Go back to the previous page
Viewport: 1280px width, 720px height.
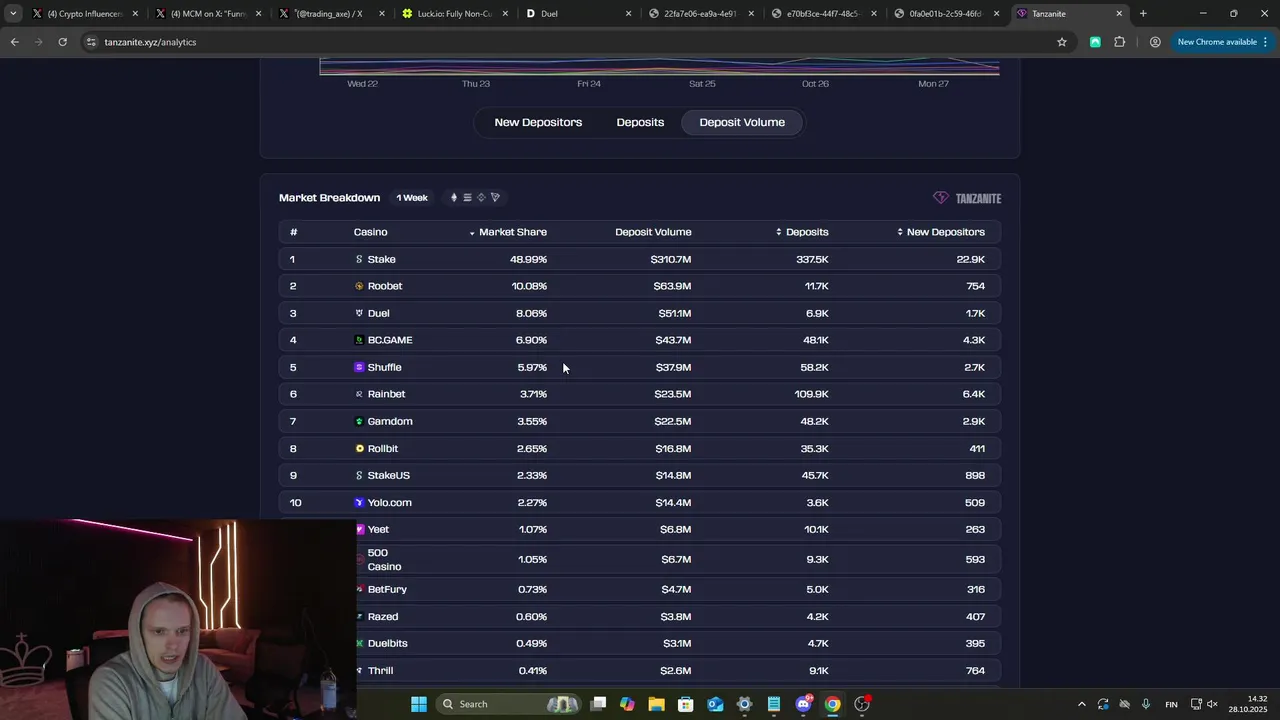14,42
